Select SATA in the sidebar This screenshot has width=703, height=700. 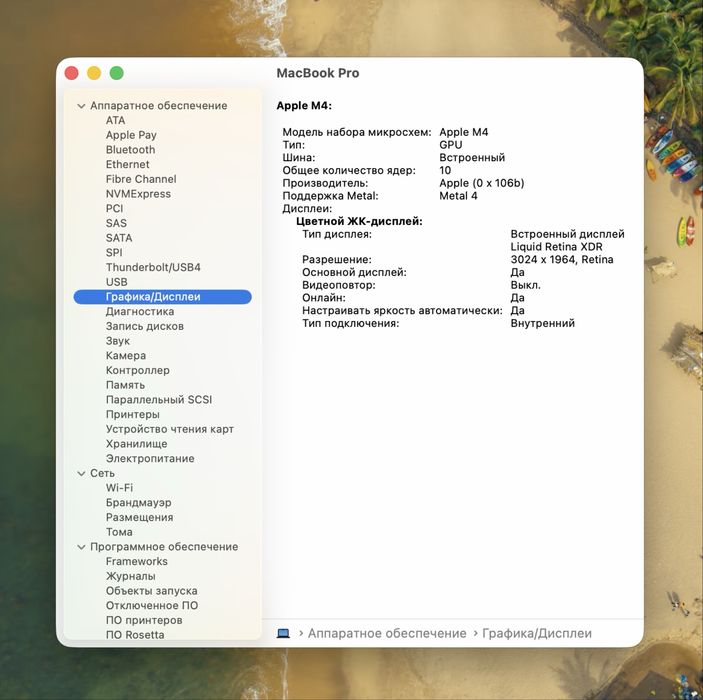click(x=119, y=238)
